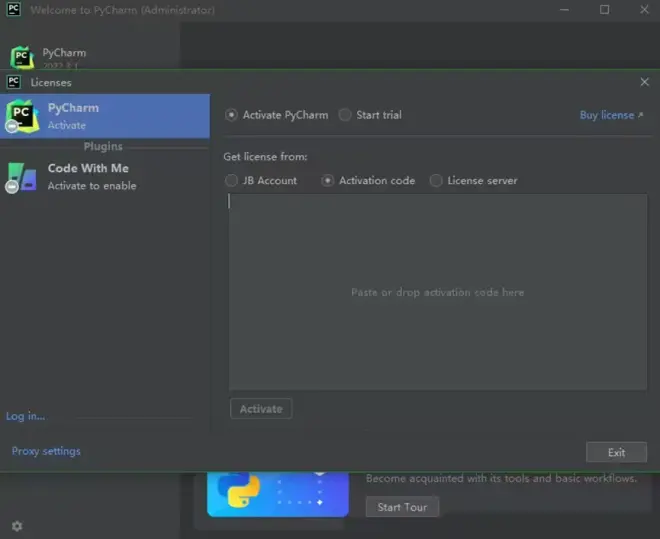Click Start Tour in the Welcome window

pos(402,507)
